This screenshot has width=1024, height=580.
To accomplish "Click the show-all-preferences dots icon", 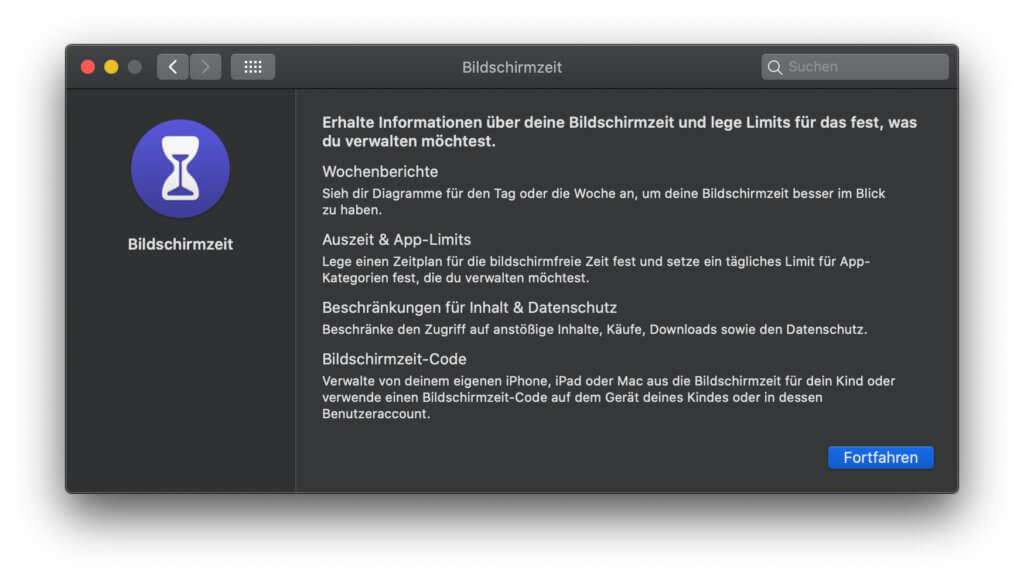I will pos(252,66).
